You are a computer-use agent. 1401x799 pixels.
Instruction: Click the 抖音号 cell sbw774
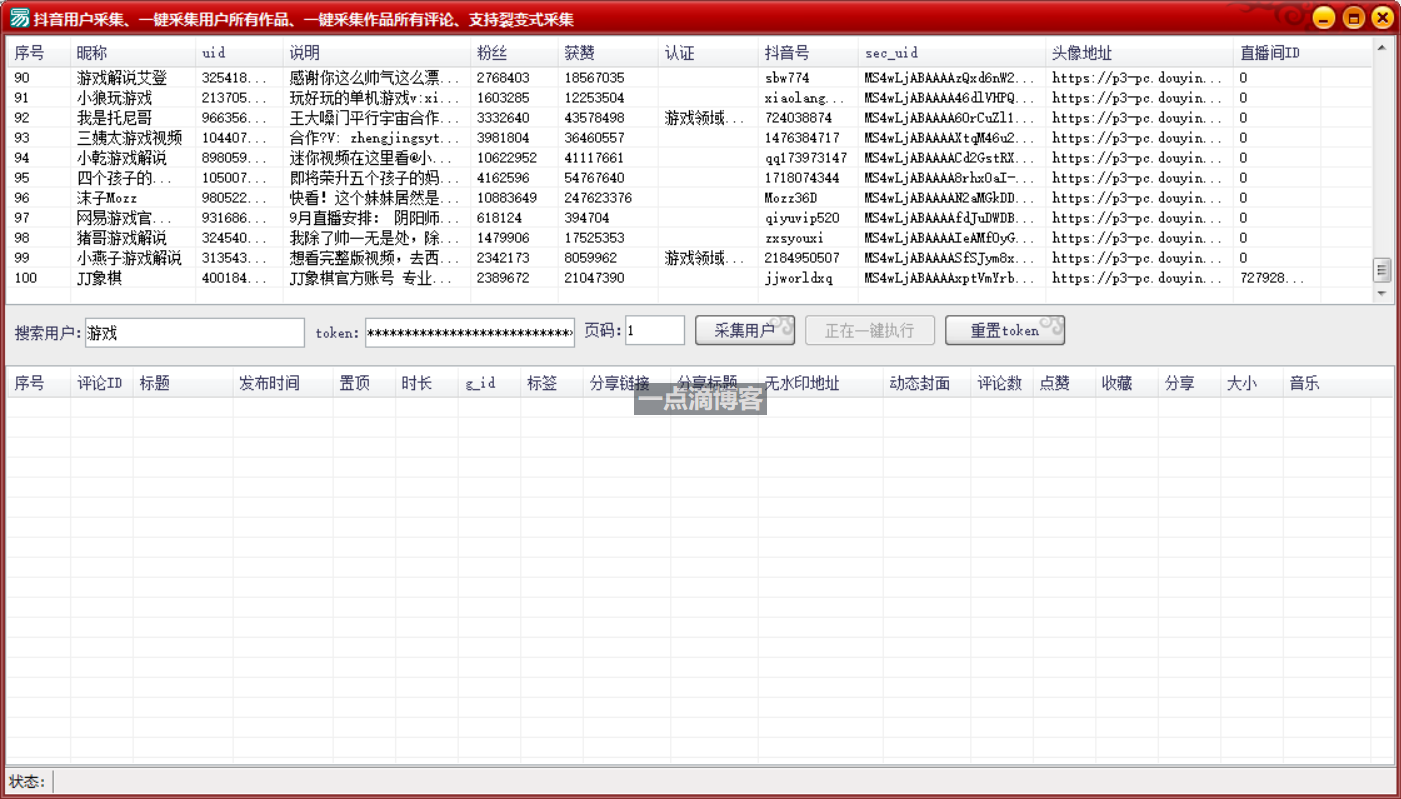pos(787,78)
